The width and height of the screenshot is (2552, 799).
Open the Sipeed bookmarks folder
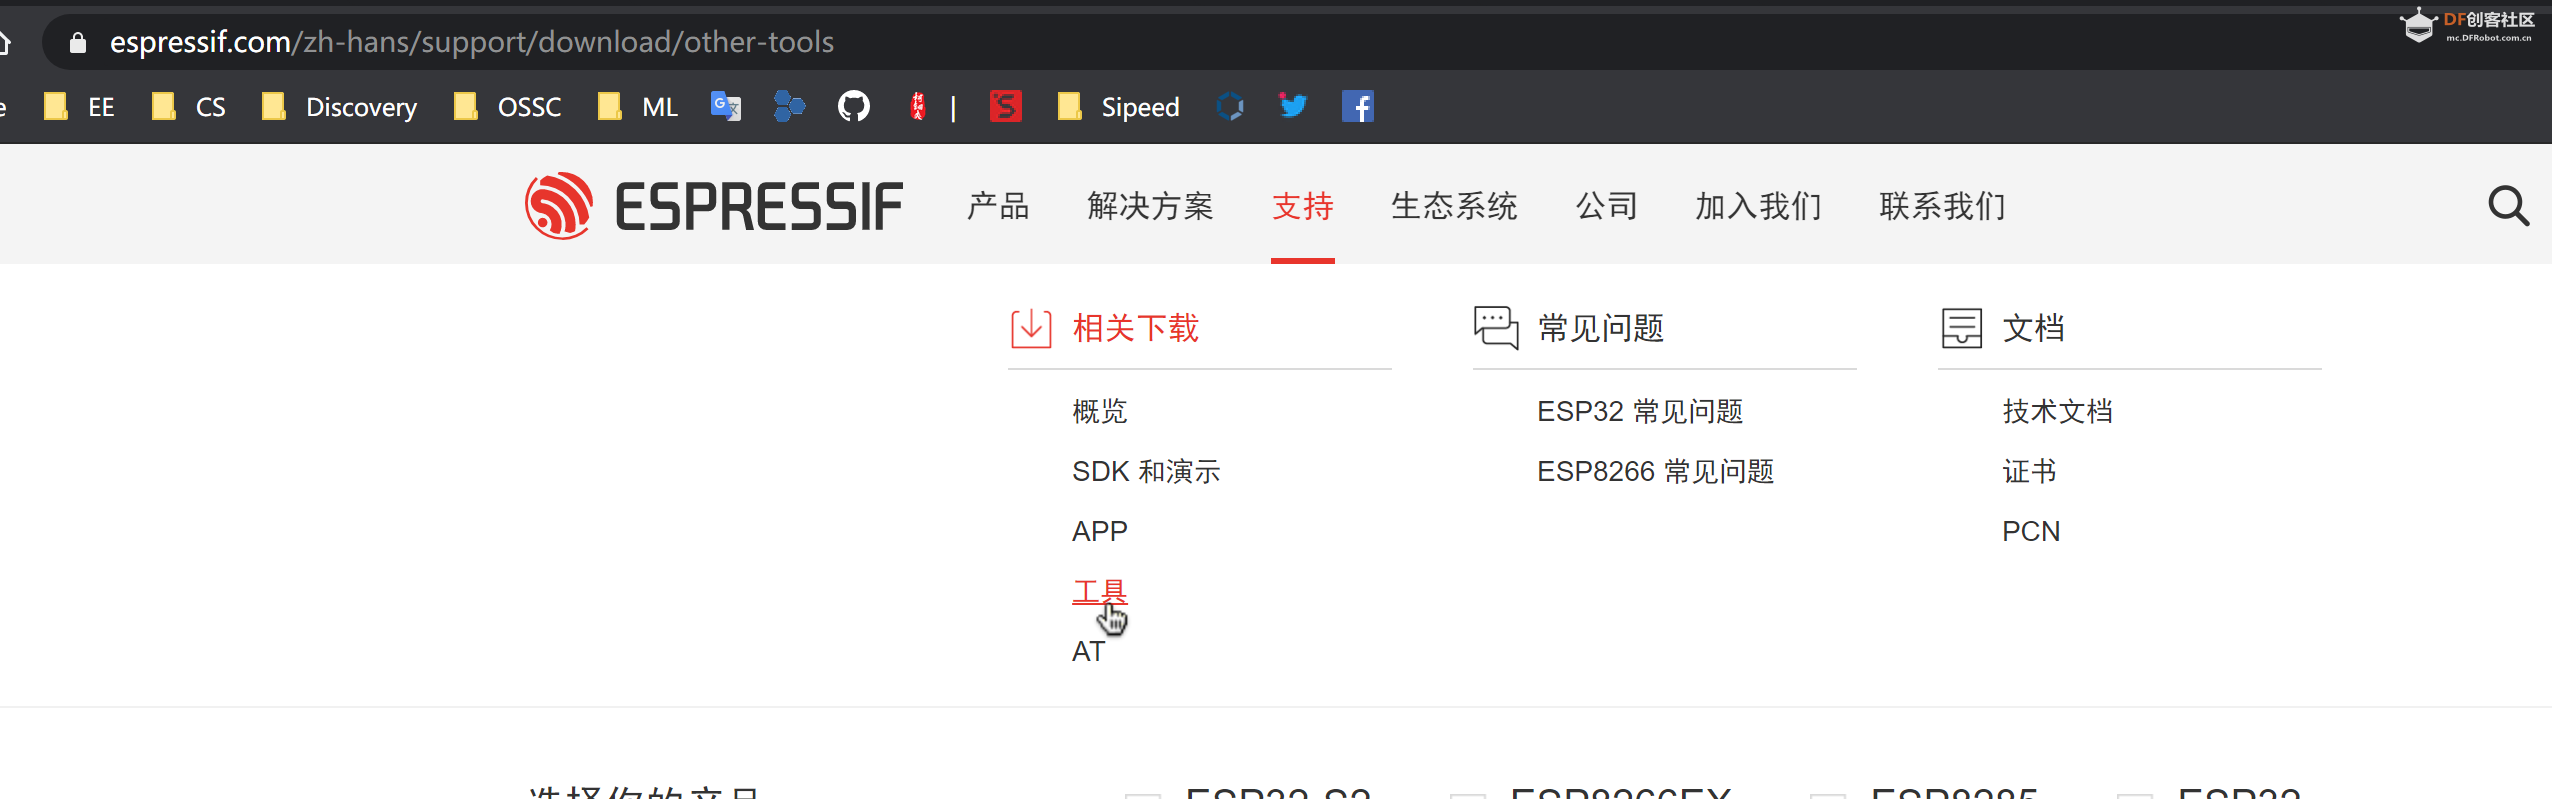click(1118, 107)
